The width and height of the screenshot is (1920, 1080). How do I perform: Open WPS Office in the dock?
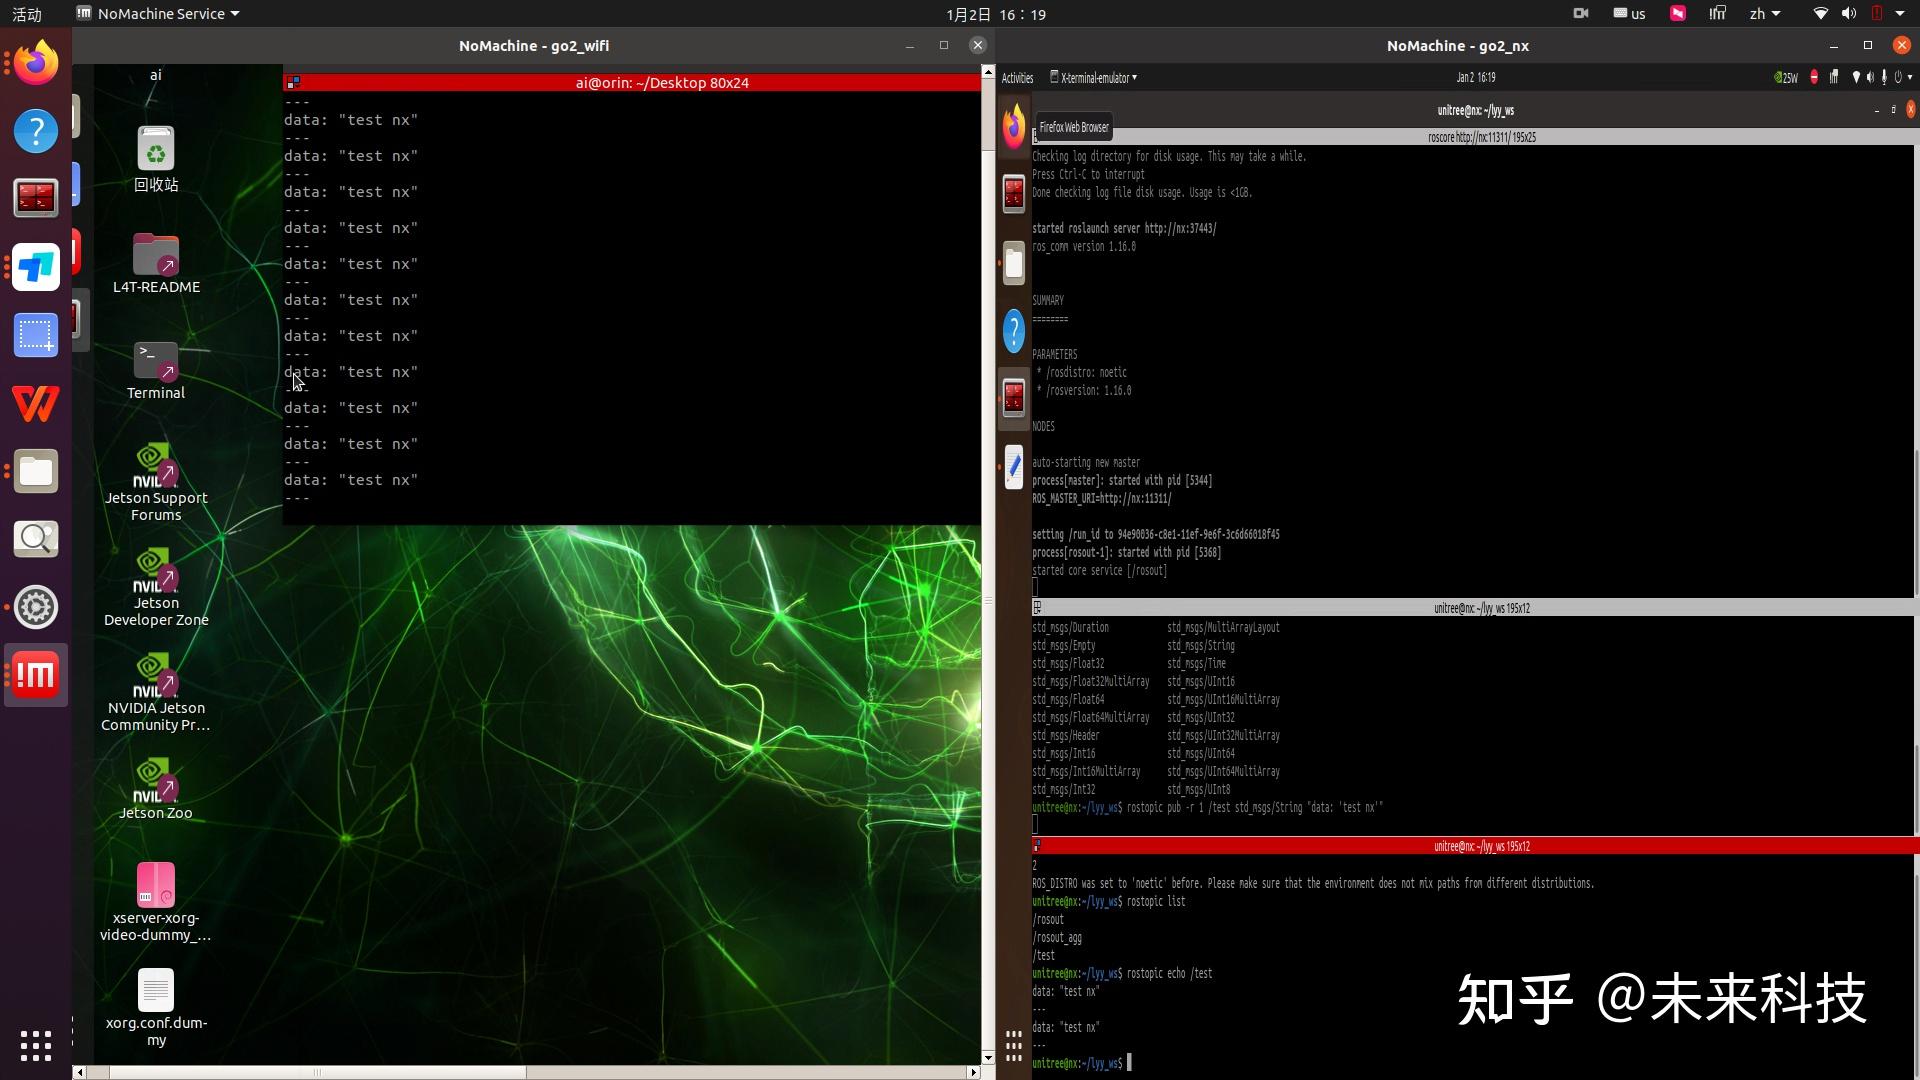click(36, 404)
